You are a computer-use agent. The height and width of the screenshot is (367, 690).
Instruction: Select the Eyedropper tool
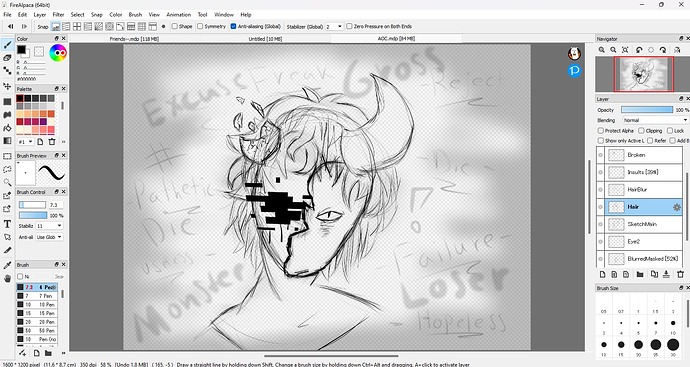point(7,265)
